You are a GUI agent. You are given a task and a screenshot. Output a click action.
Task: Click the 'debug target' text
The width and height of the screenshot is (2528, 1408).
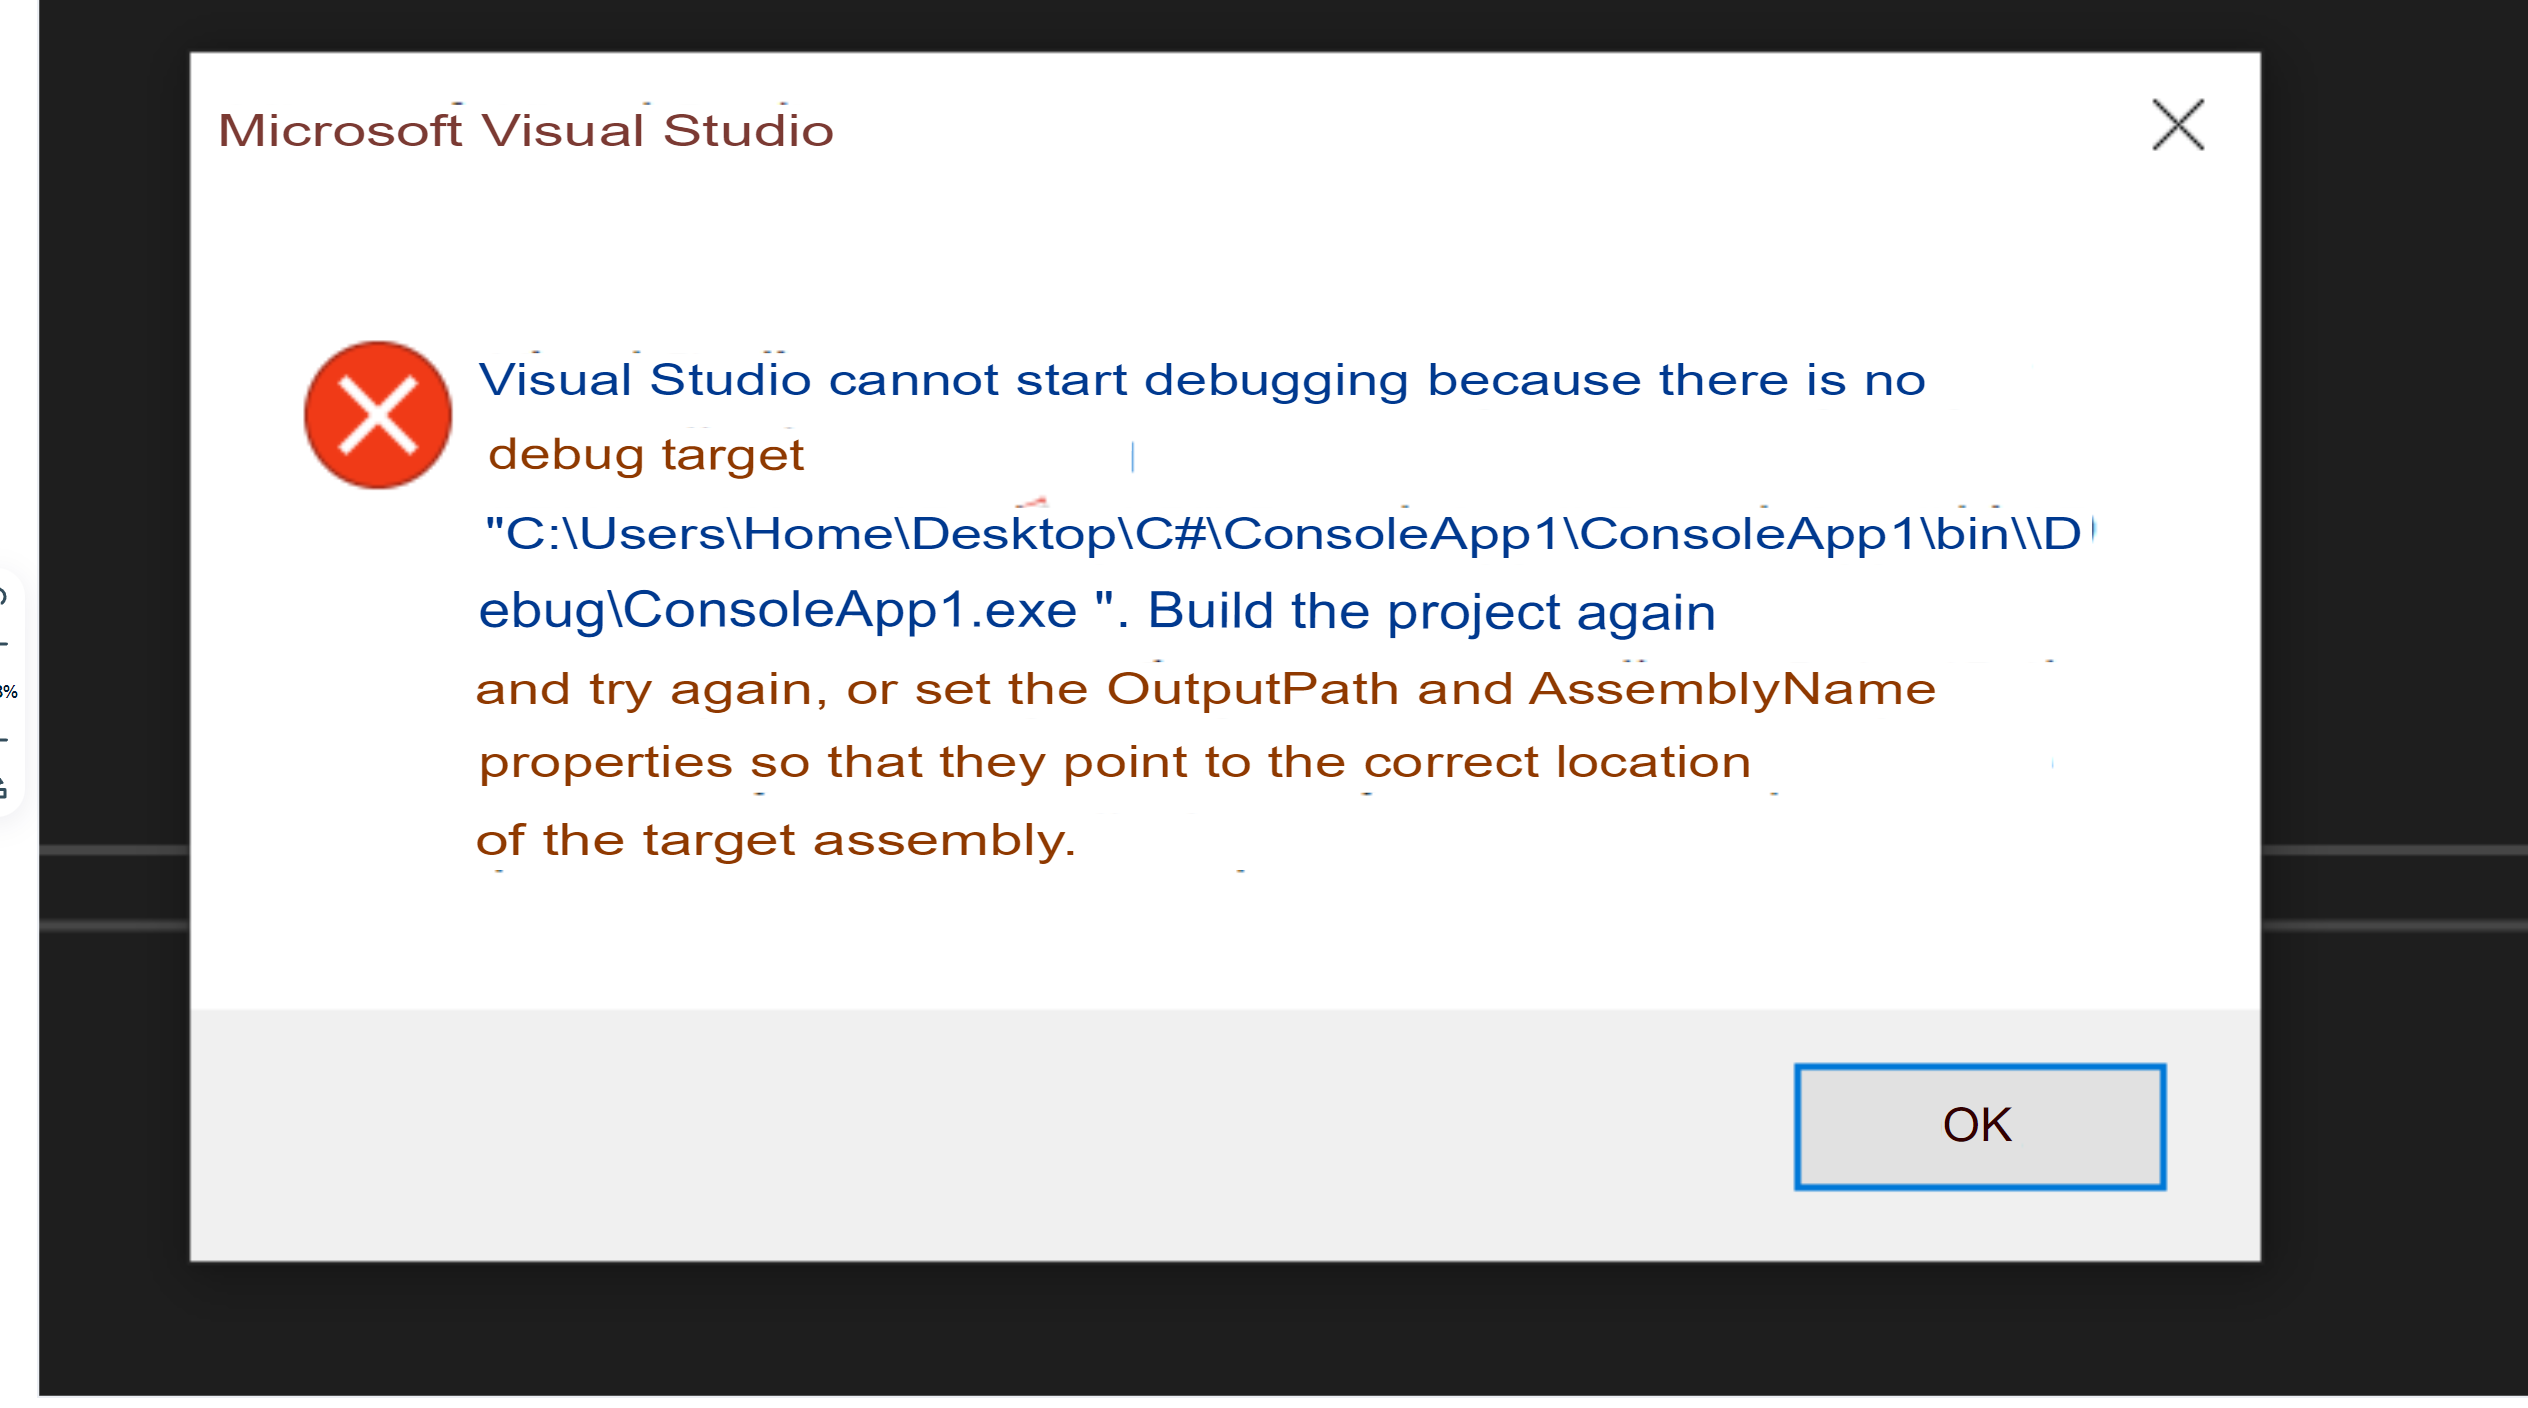pyautogui.click(x=646, y=456)
